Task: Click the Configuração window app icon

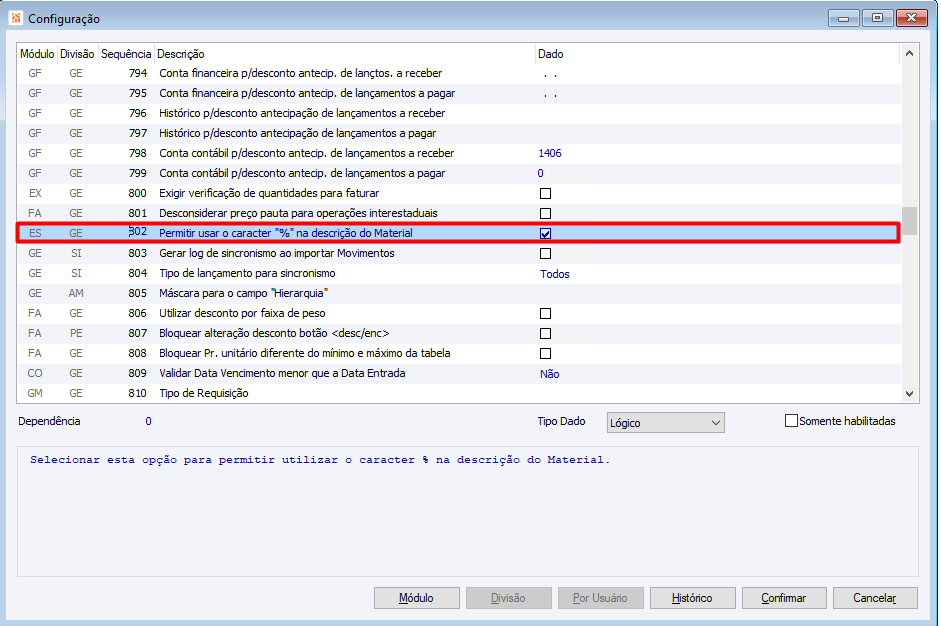Action: pyautogui.click(x=16, y=18)
